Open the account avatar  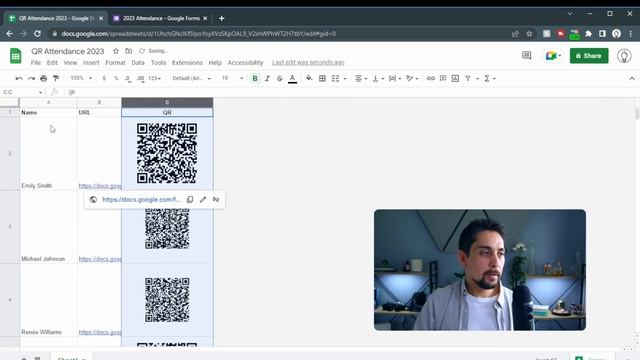point(624,56)
